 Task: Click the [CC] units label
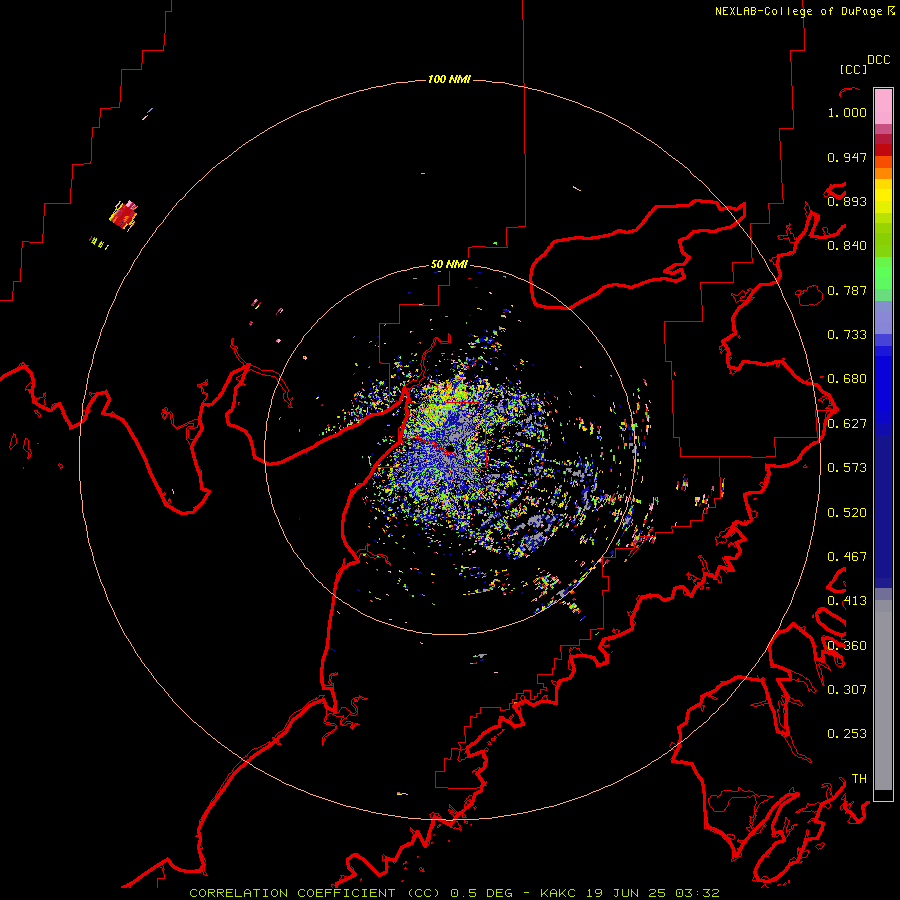[x=853, y=69]
